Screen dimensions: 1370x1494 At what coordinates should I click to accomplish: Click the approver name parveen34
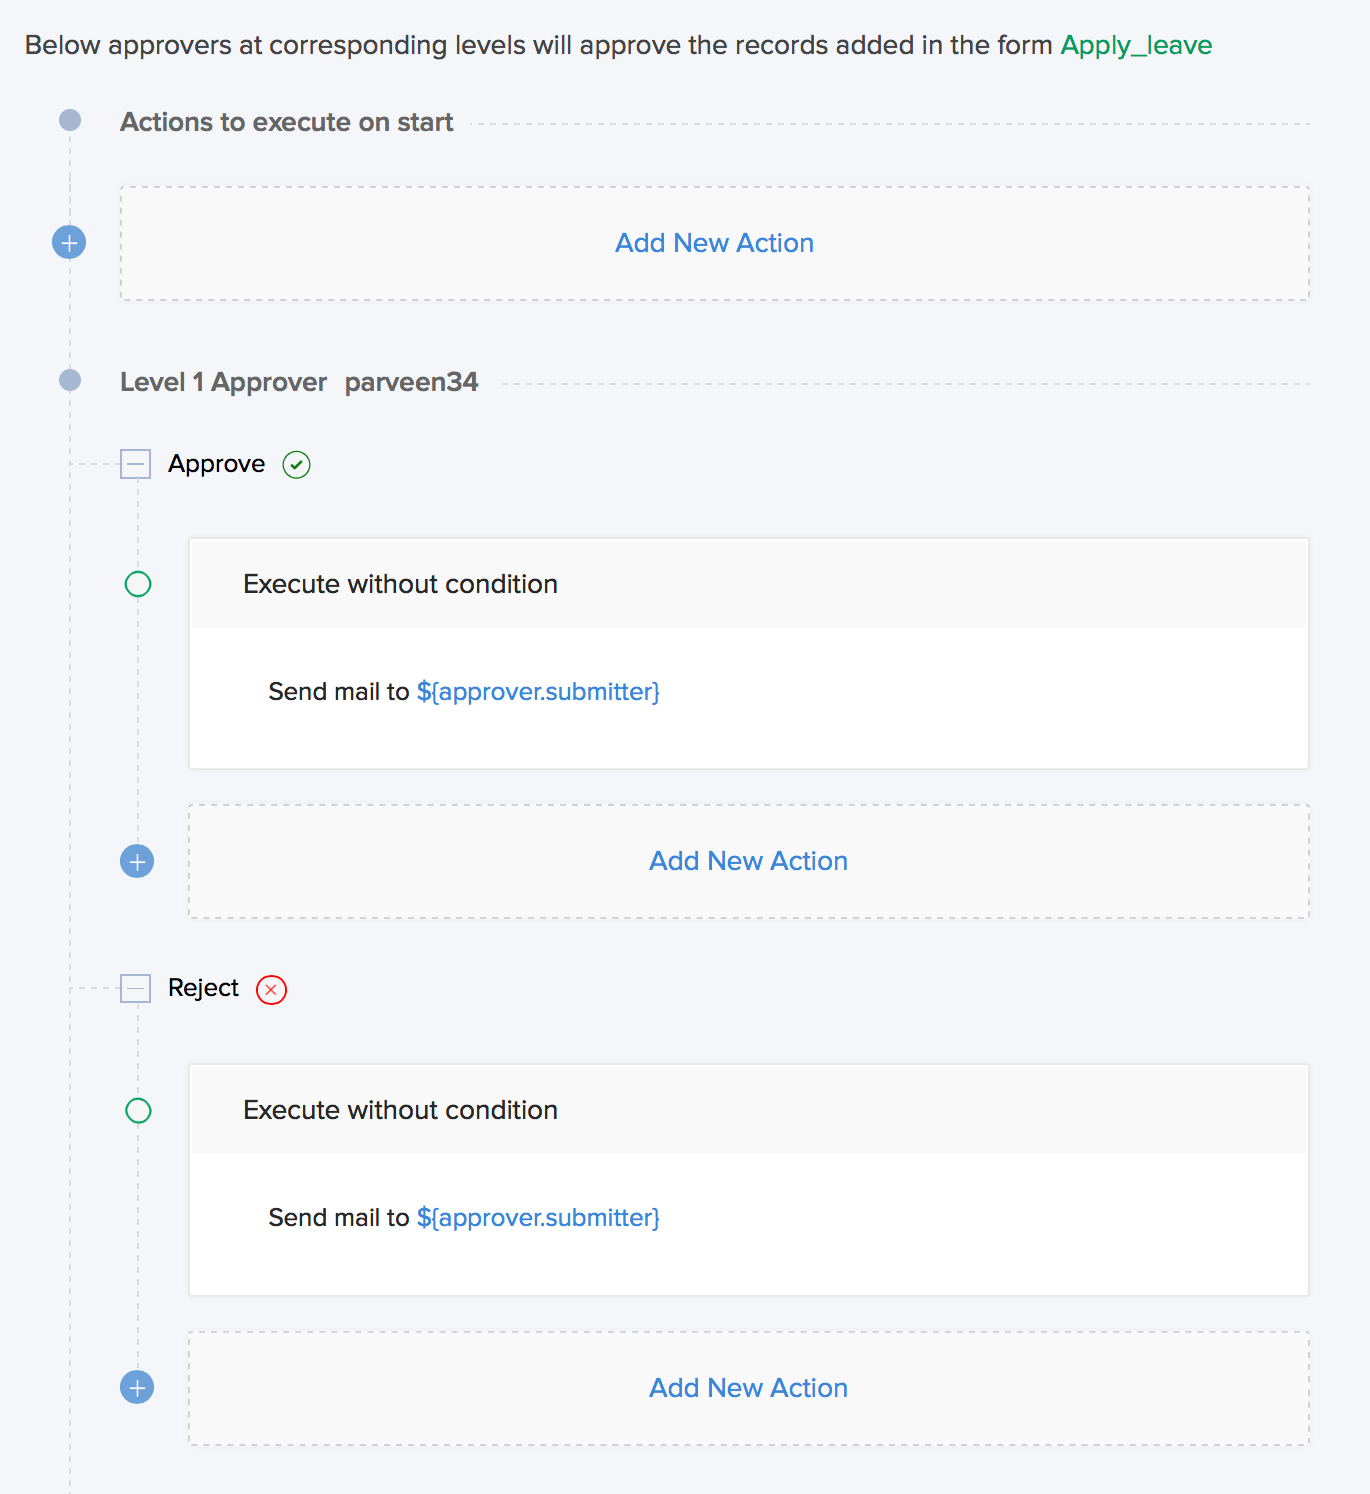click(x=411, y=382)
